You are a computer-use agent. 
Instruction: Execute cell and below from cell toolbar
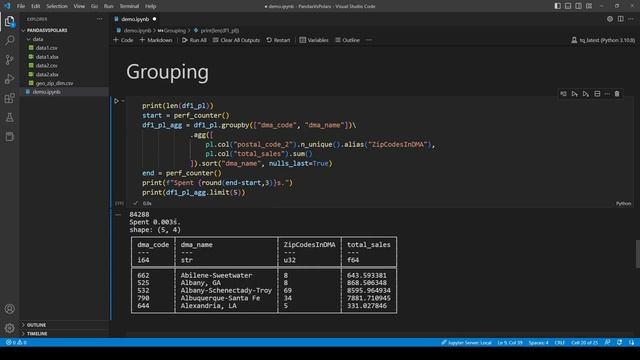pos(586,94)
